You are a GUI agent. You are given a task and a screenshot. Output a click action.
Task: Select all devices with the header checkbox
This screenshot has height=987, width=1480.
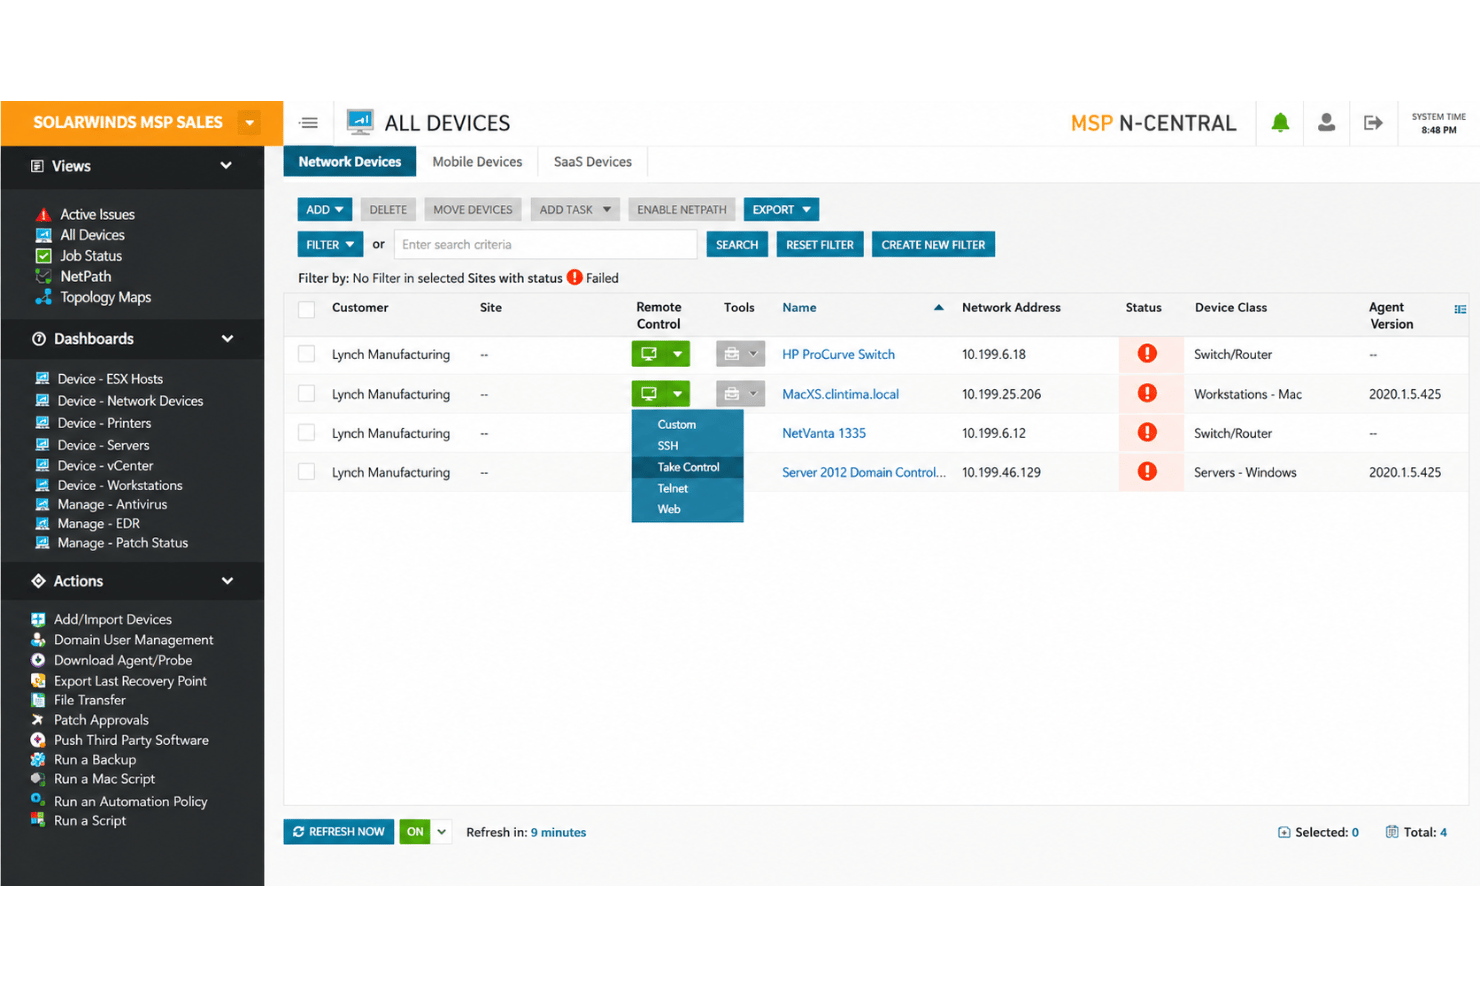[x=307, y=309]
